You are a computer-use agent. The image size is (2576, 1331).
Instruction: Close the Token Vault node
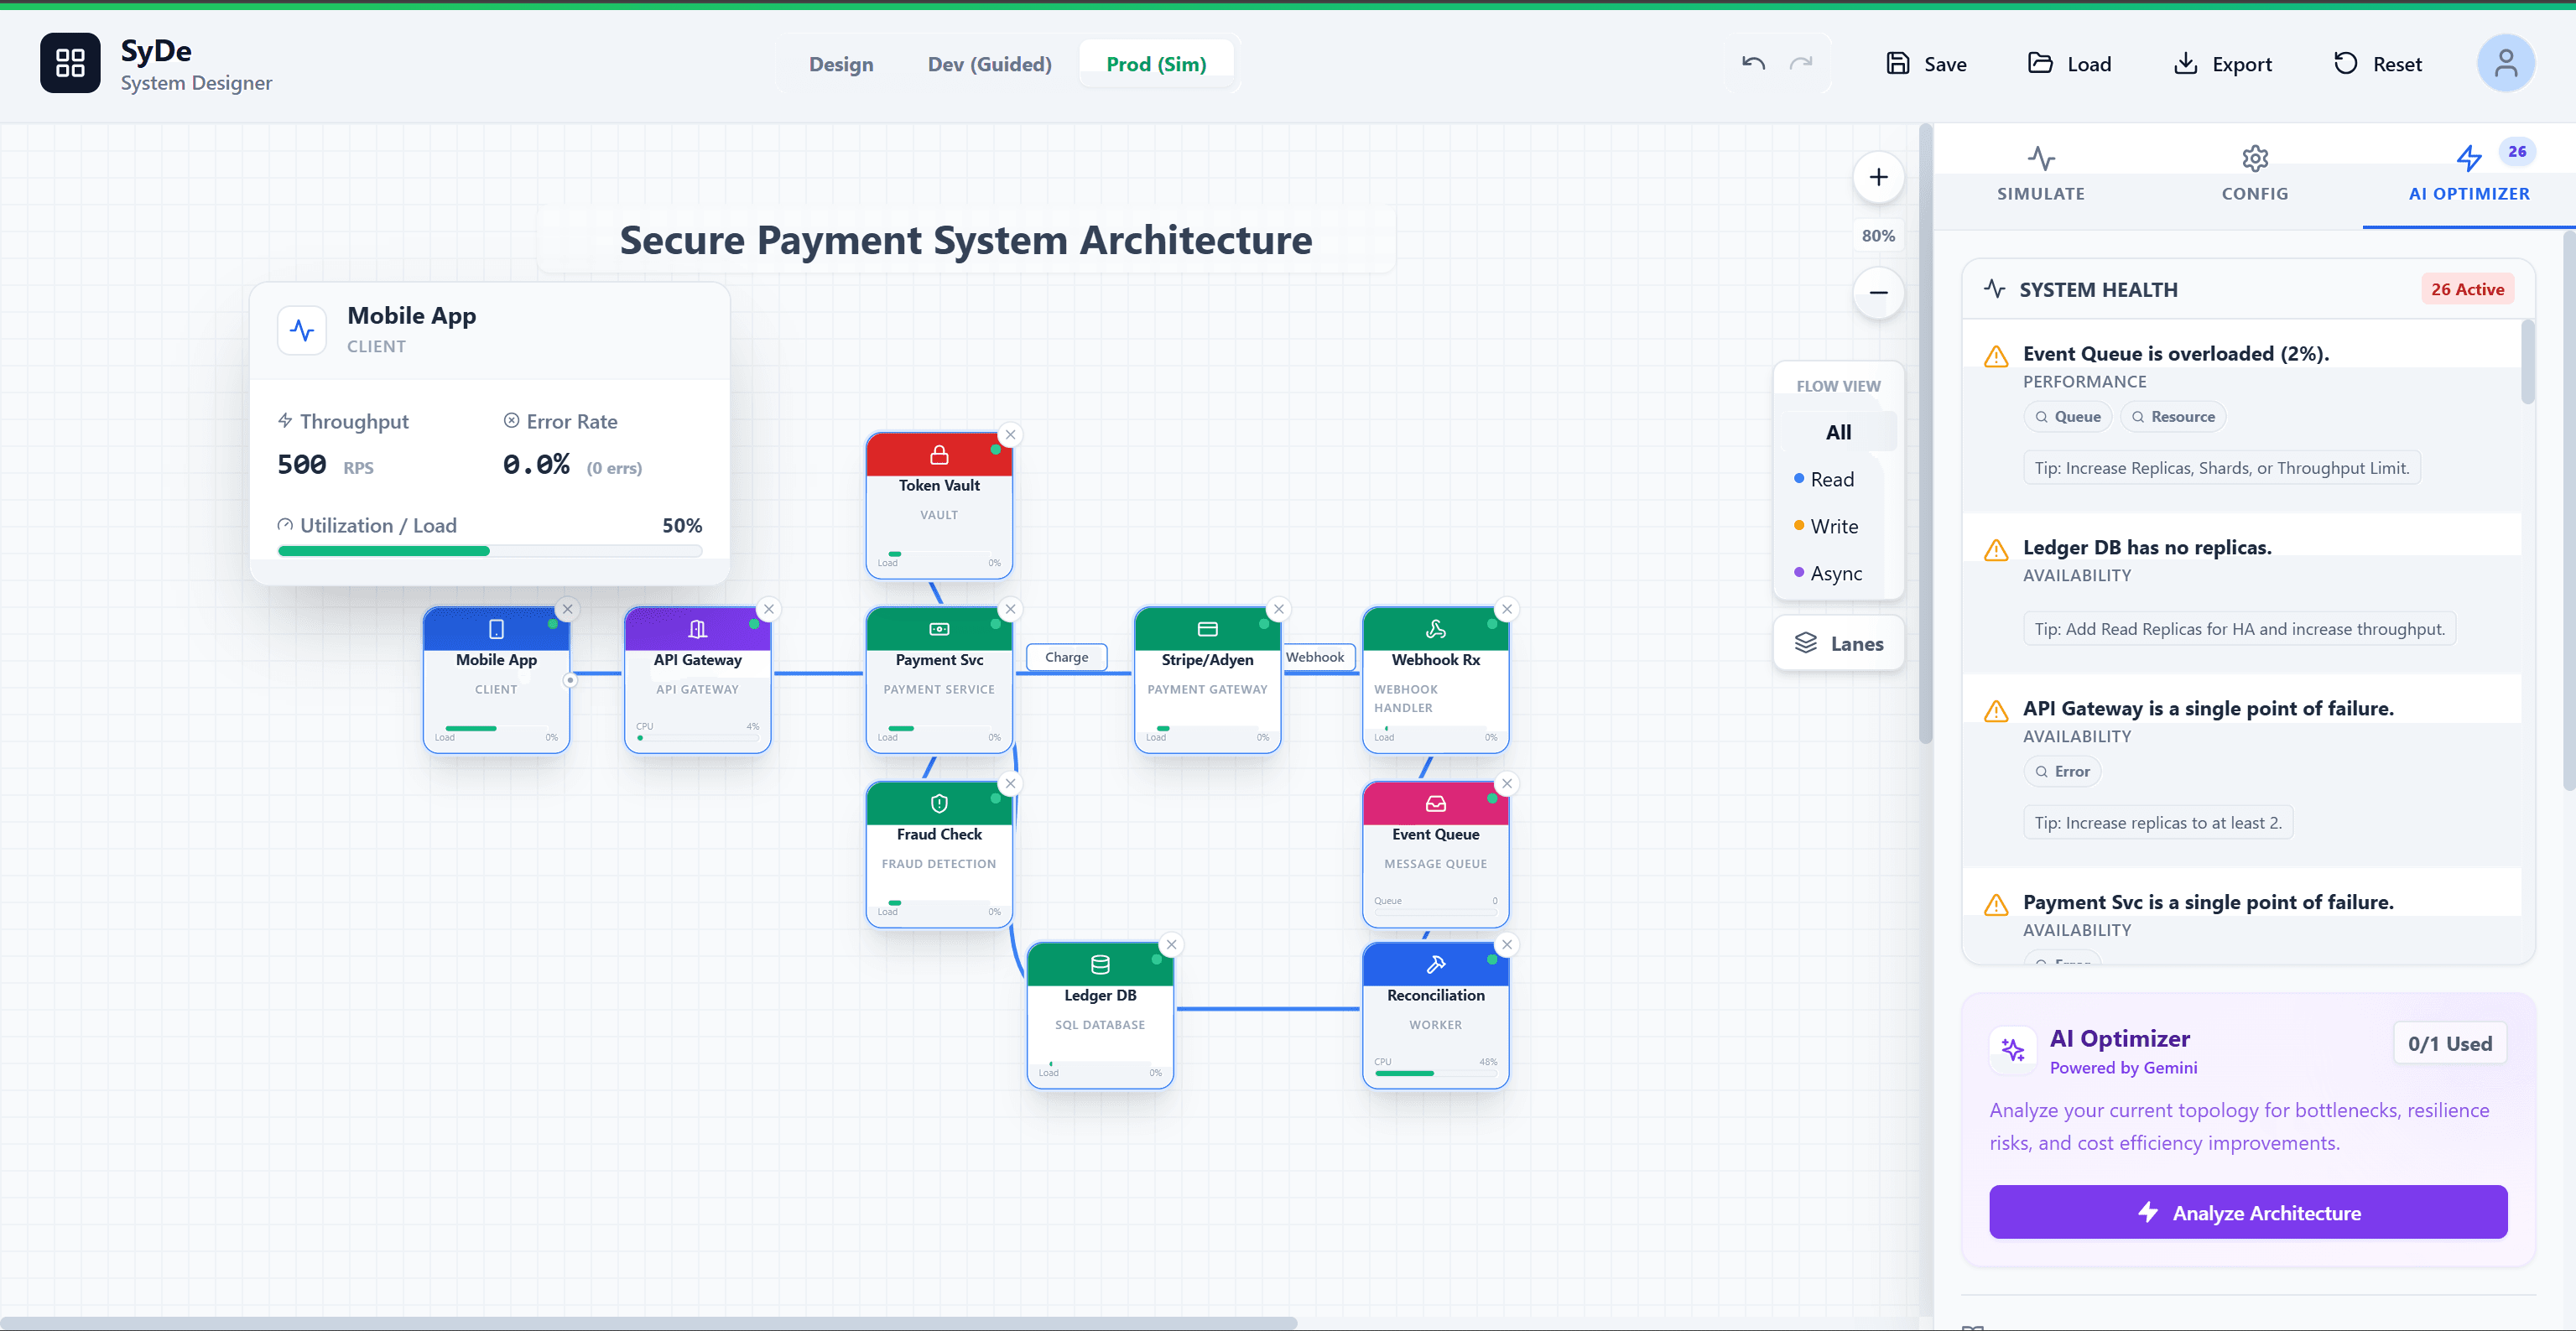[x=1010, y=435]
